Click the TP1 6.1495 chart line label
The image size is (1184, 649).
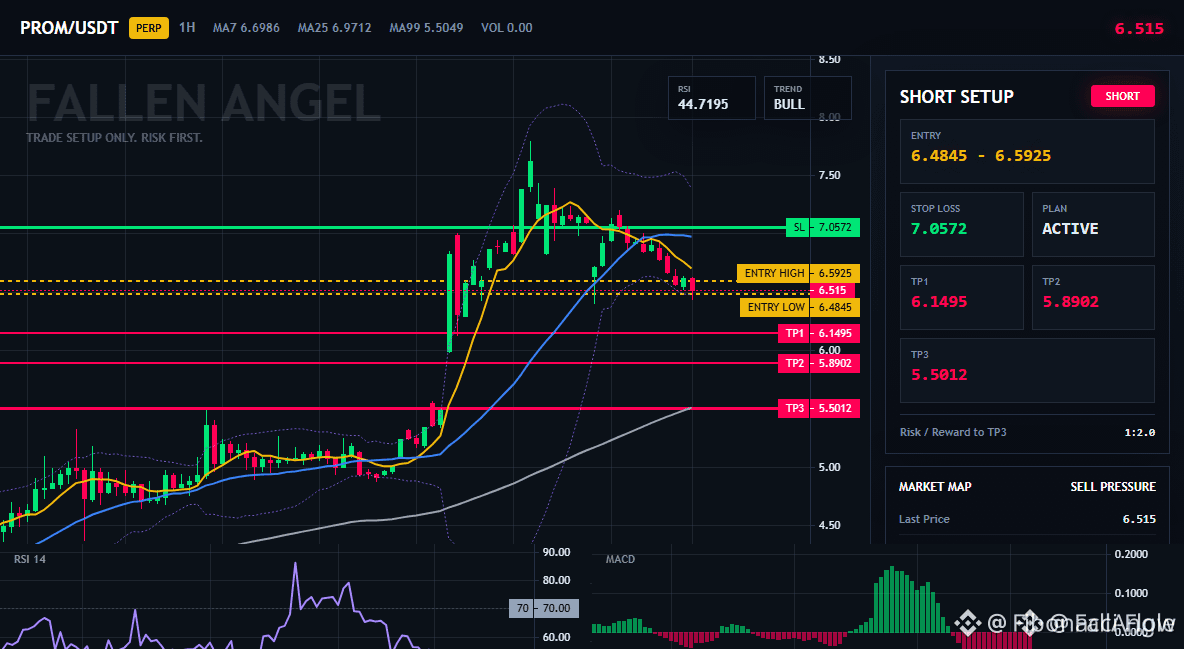click(819, 333)
